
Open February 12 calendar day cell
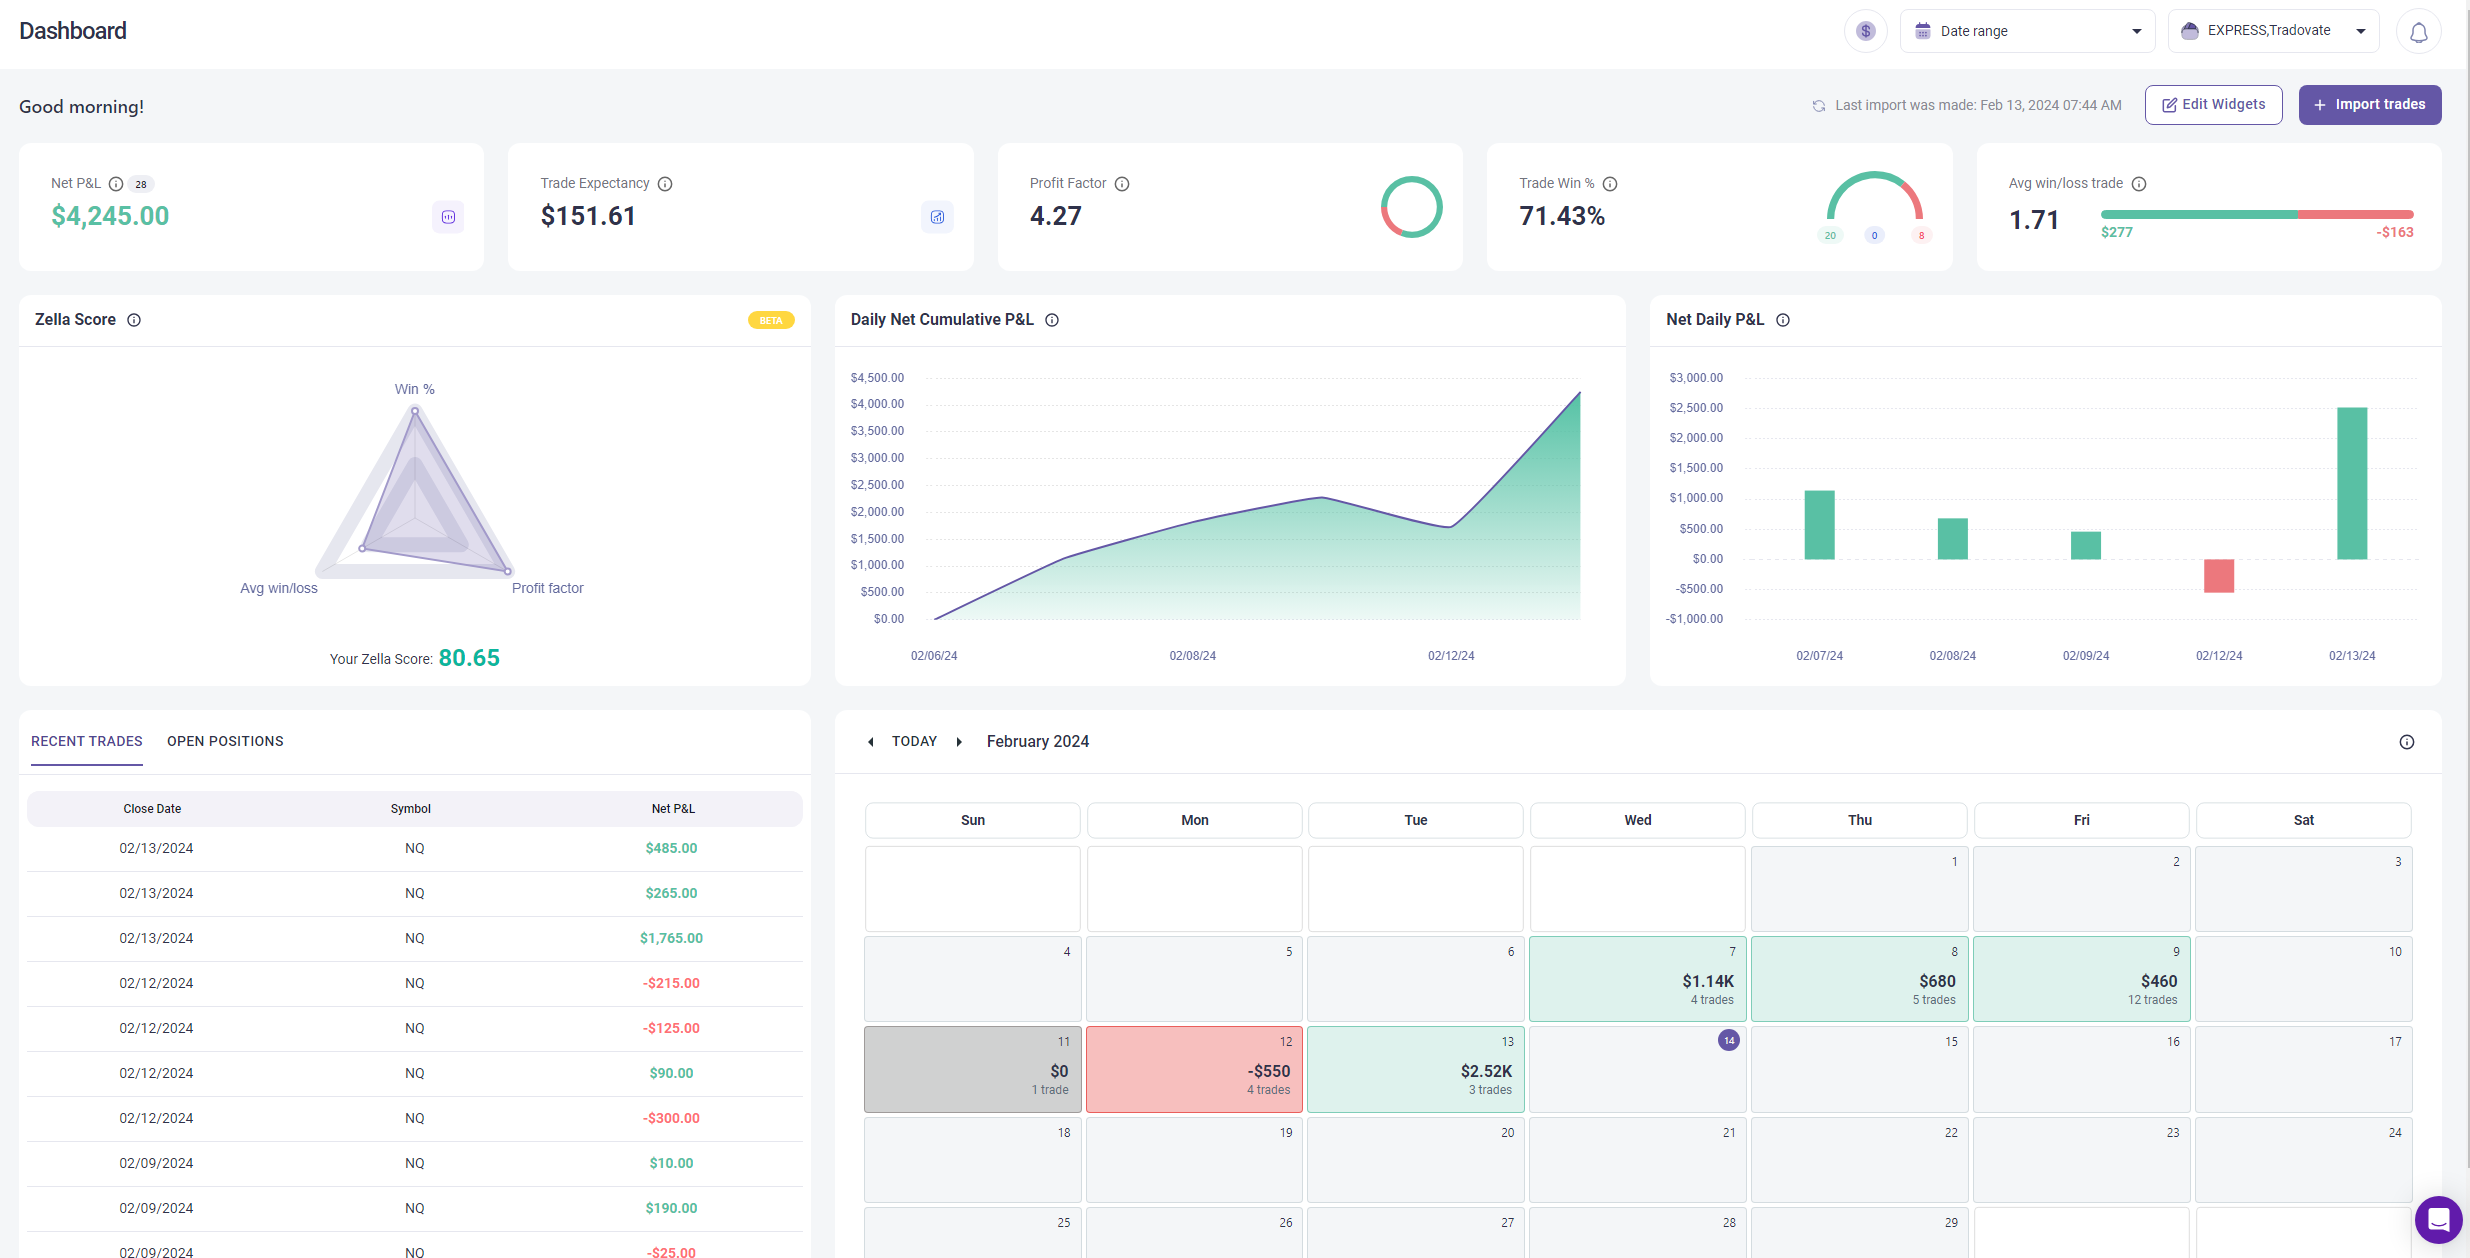point(1194,1069)
